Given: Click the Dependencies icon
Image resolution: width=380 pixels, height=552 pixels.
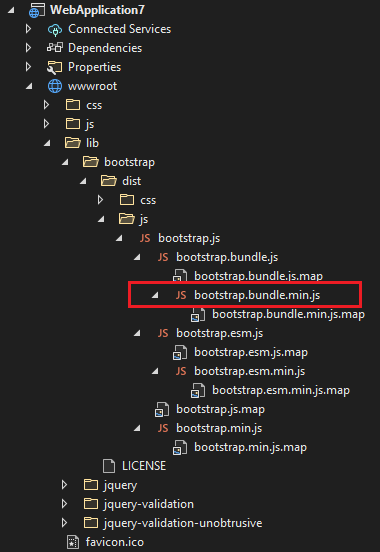Looking at the screenshot, I should (x=55, y=48).
